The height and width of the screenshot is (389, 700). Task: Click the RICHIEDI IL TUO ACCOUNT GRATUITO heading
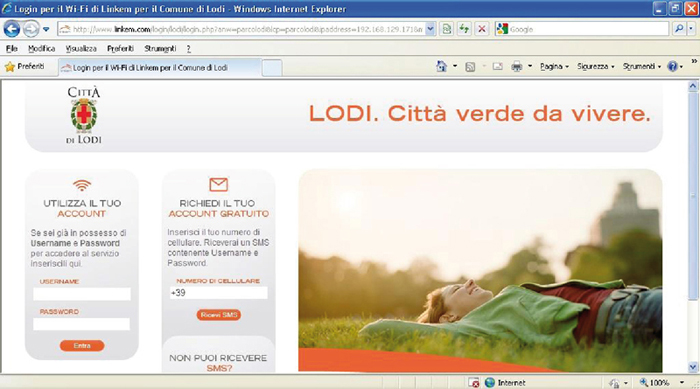click(218, 209)
